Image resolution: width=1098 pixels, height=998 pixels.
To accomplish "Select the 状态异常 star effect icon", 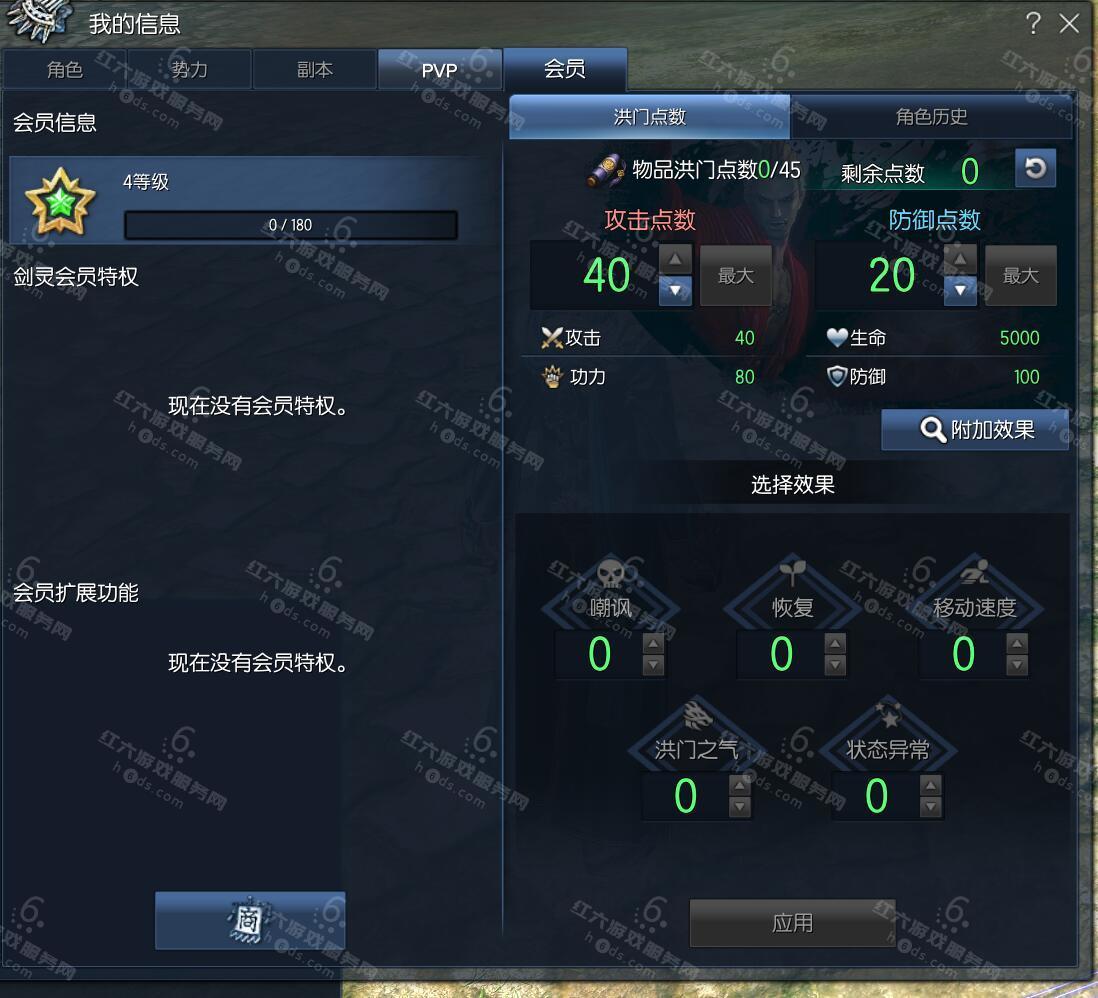I will [x=888, y=714].
